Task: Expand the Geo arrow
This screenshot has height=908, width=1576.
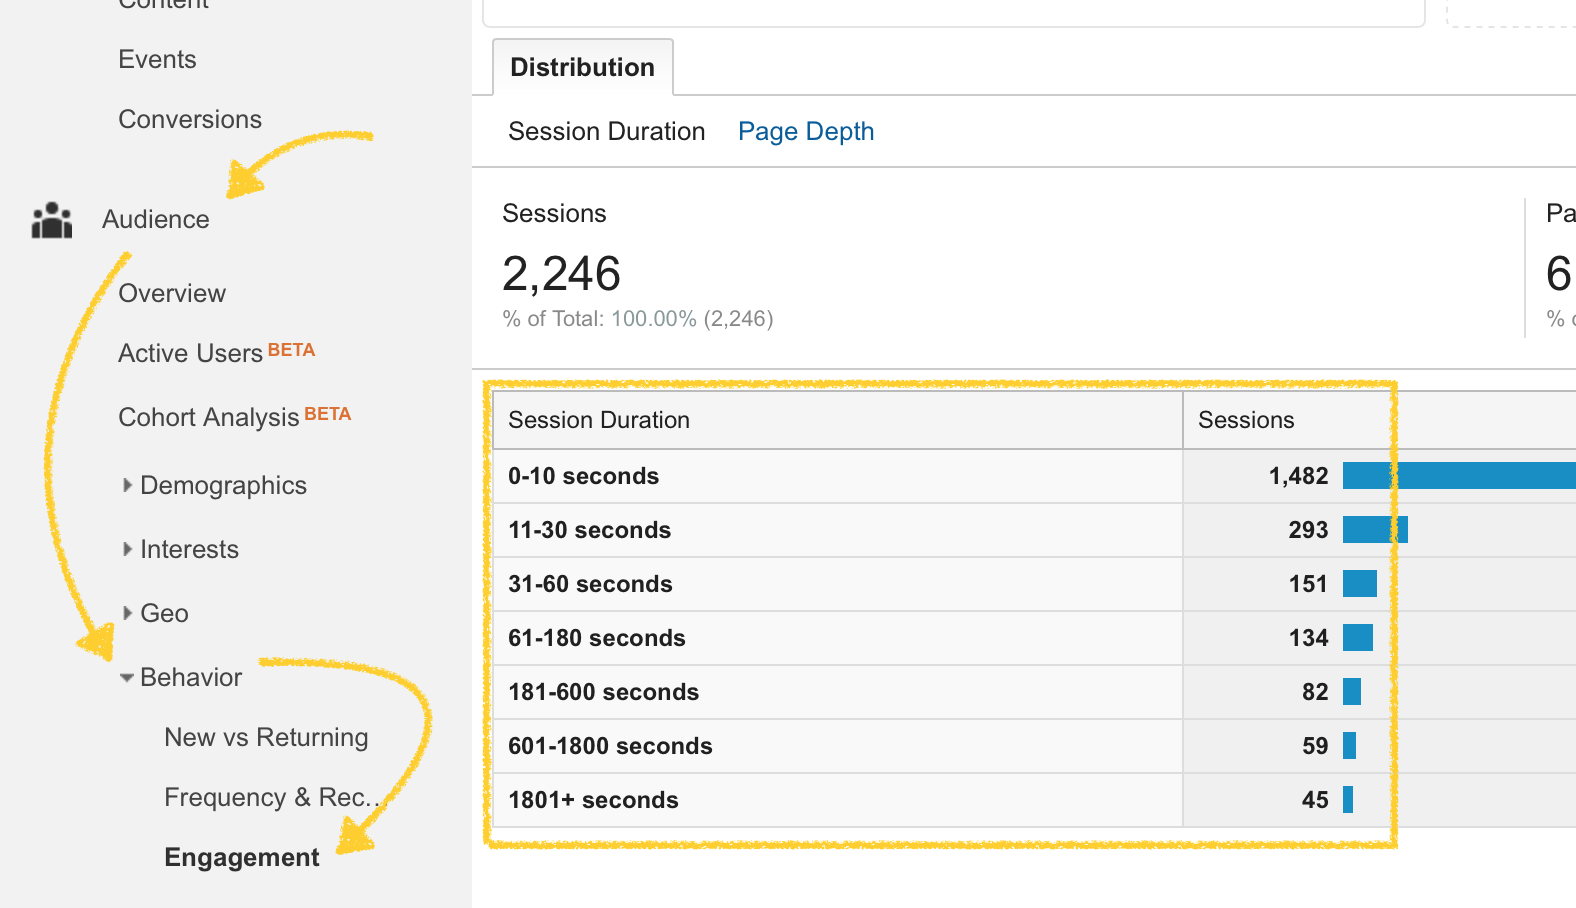Action: point(127,613)
